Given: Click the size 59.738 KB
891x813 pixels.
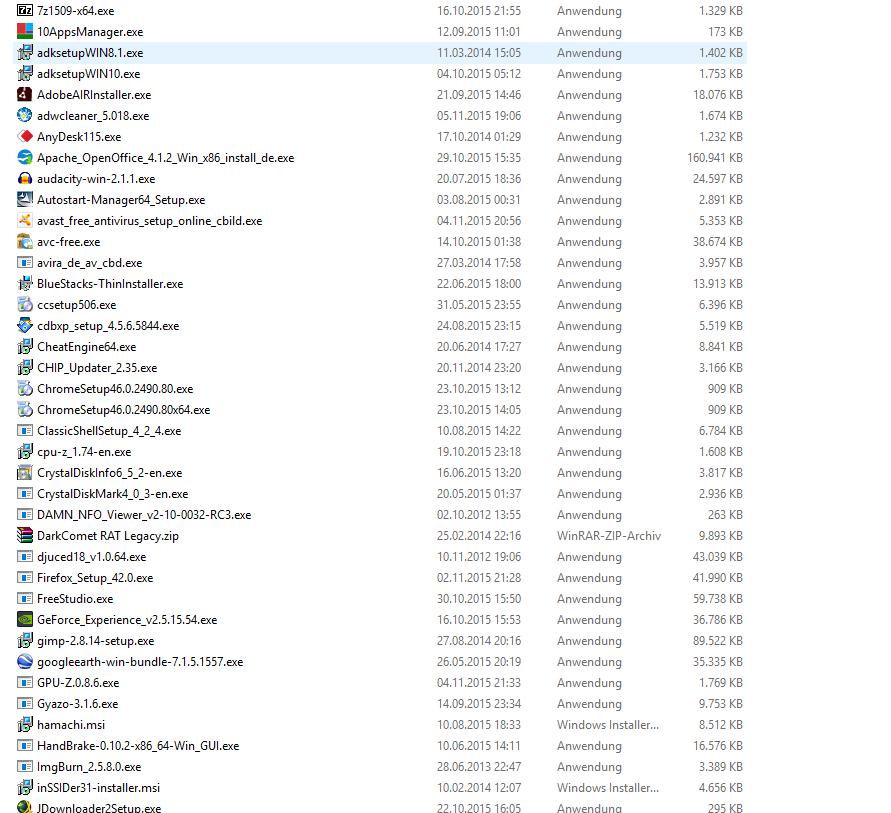Looking at the screenshot, I should 718,599.
